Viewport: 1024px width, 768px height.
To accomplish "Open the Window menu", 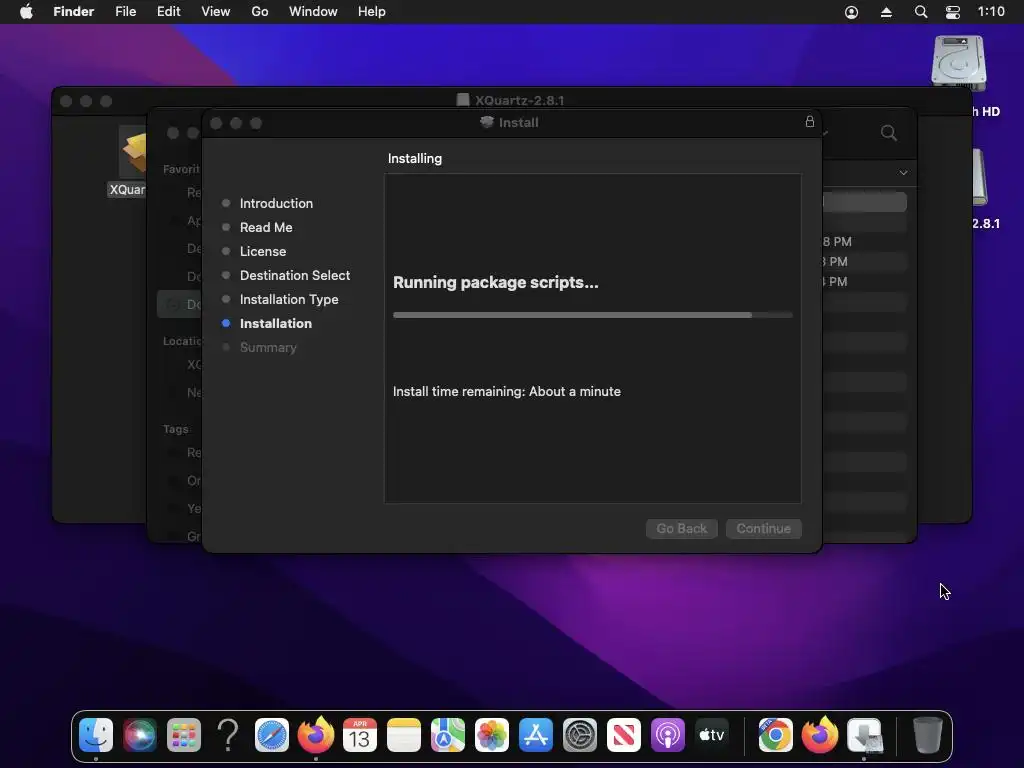I will point(313,12).
